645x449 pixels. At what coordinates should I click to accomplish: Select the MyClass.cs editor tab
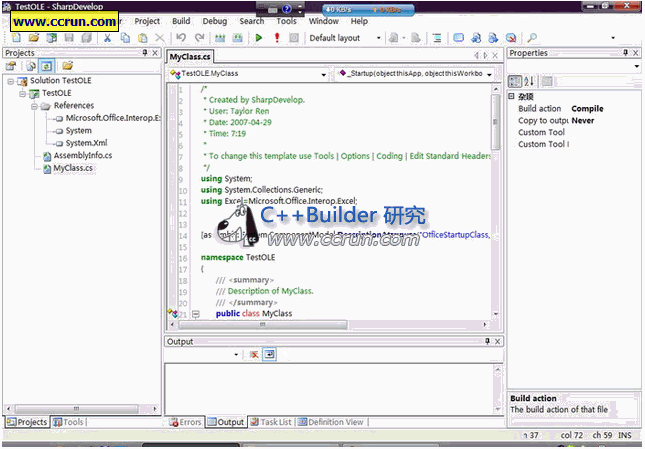[x=190, y=57]
